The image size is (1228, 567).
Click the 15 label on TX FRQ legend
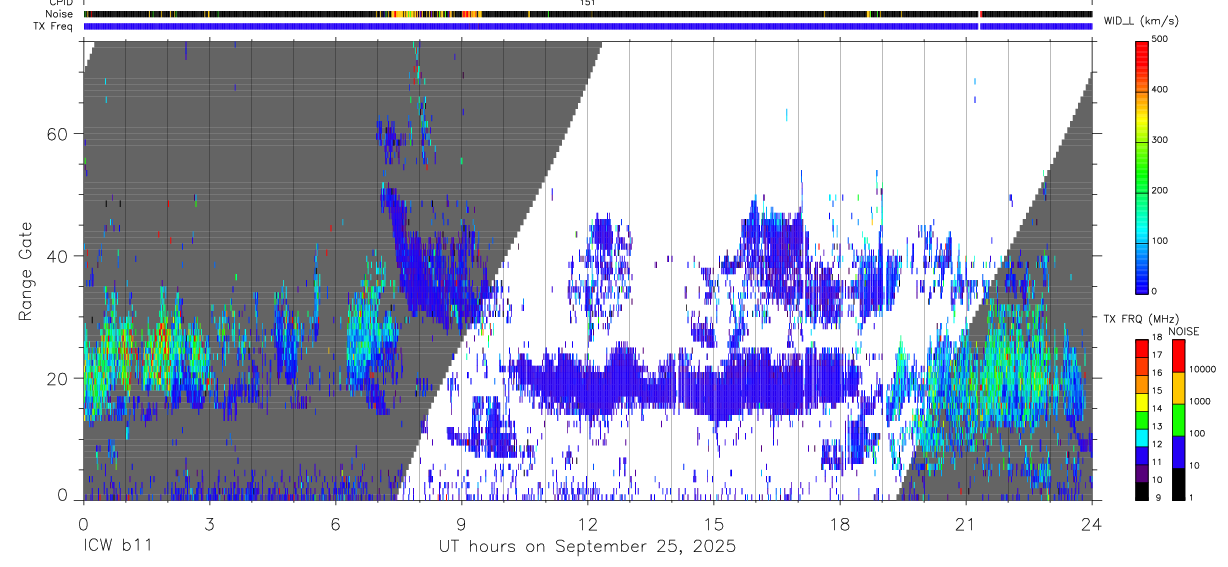[1157, 391]
